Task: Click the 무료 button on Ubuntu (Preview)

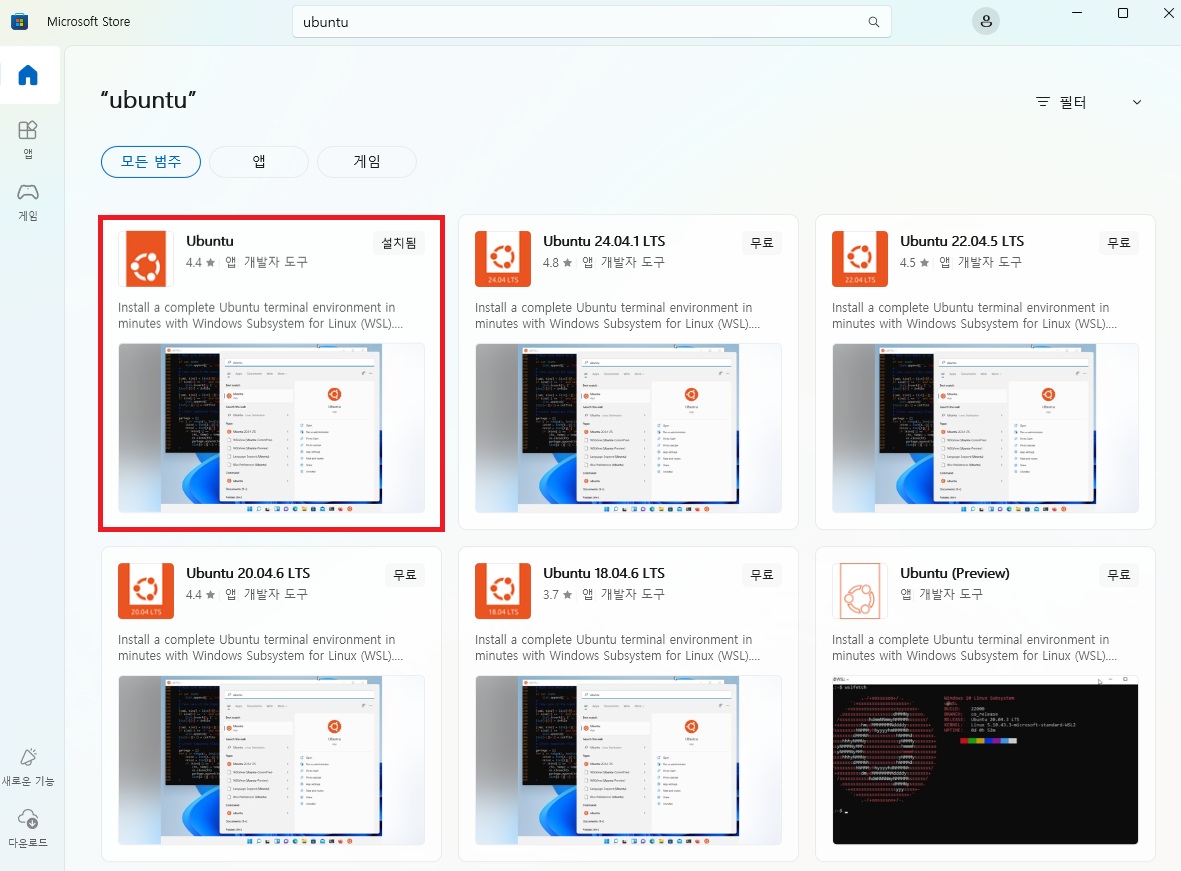Action: coord(1118,575)
